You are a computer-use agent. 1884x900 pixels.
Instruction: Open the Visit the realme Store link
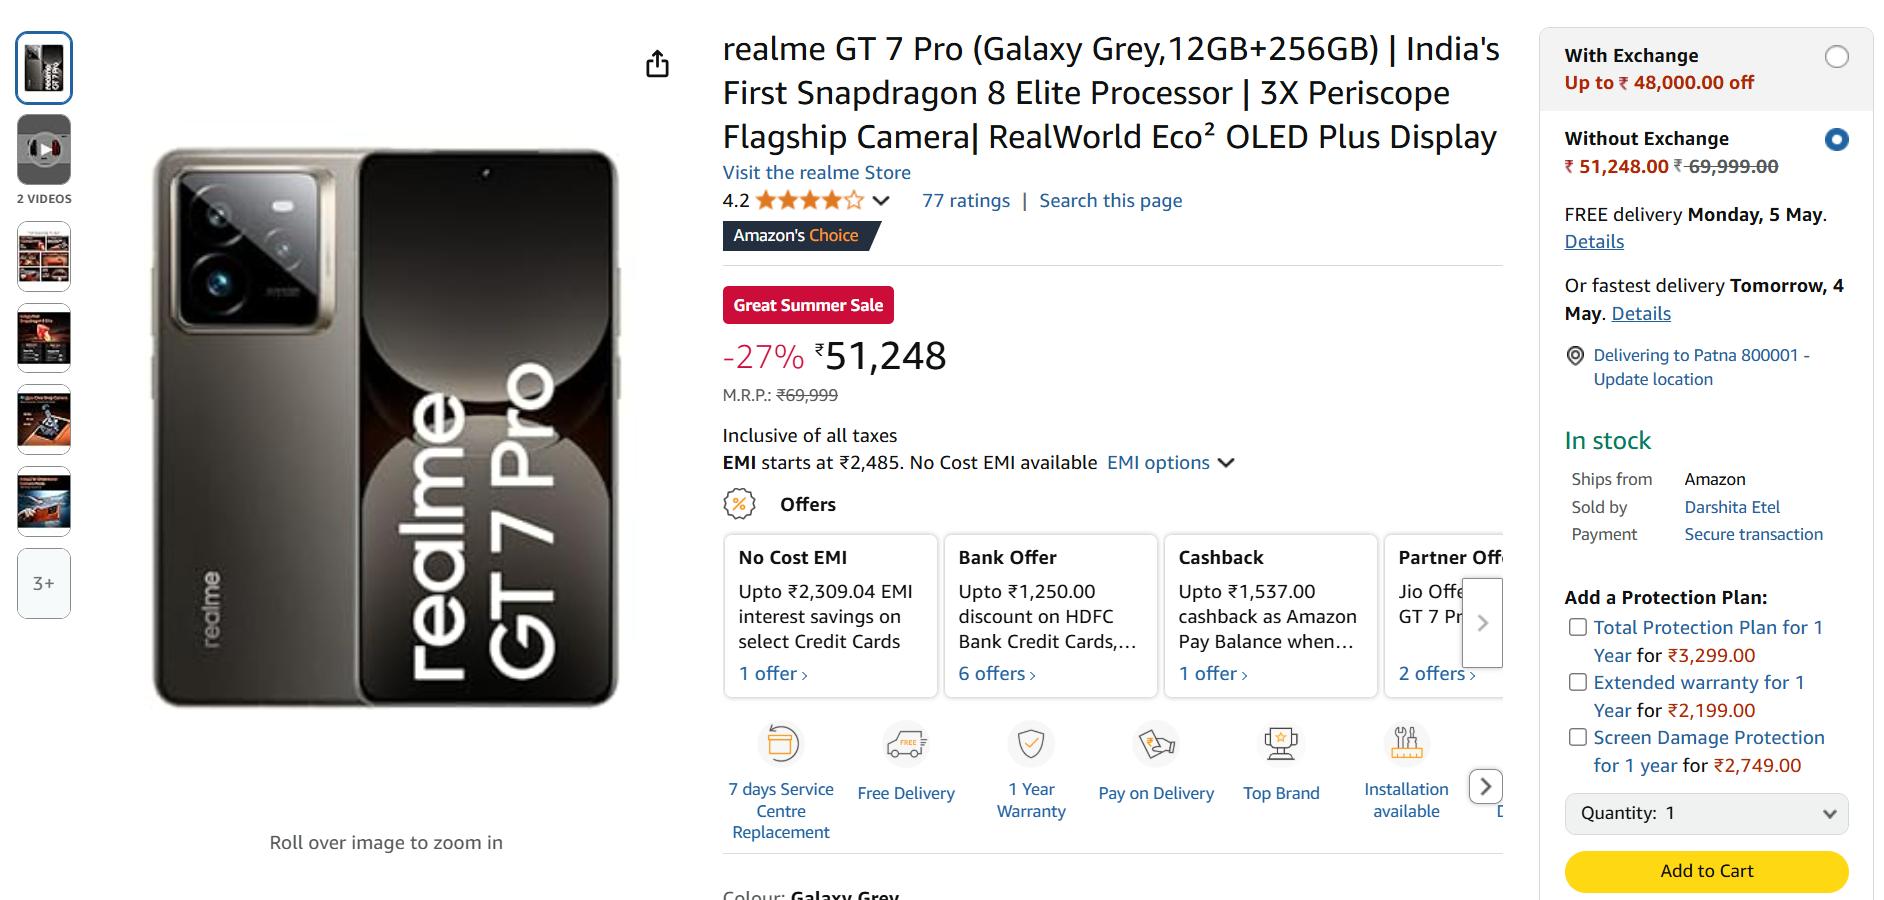click(x=816, y=173)
